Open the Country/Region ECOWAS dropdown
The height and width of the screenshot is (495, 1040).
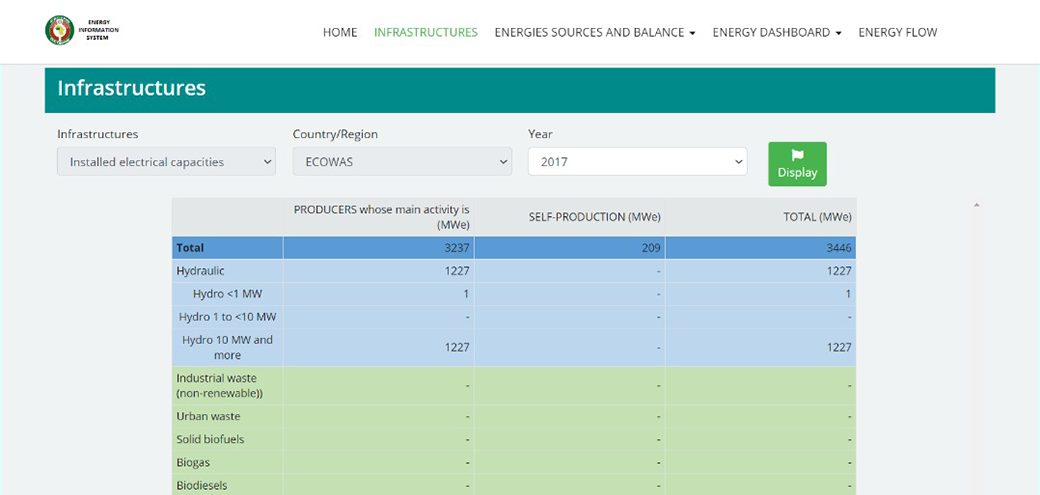coord(402,161)
